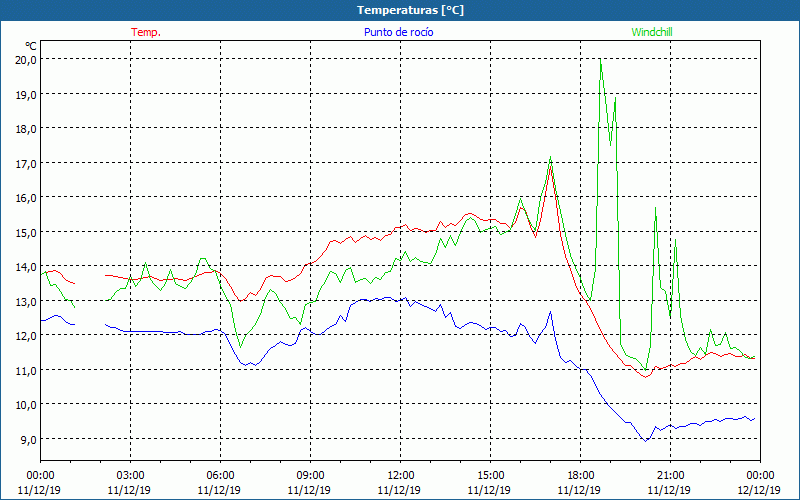Screen dimensions: 800x500
Task: Select the green Windchill legend label
Action: click(652, 32)
